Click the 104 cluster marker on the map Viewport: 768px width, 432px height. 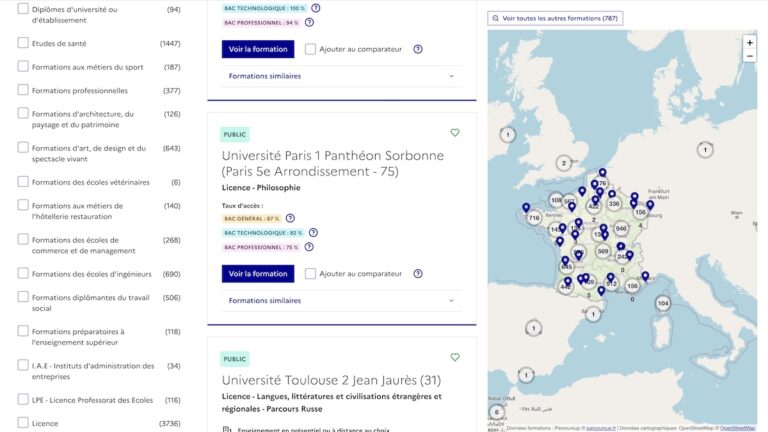(x=662, y=303)
